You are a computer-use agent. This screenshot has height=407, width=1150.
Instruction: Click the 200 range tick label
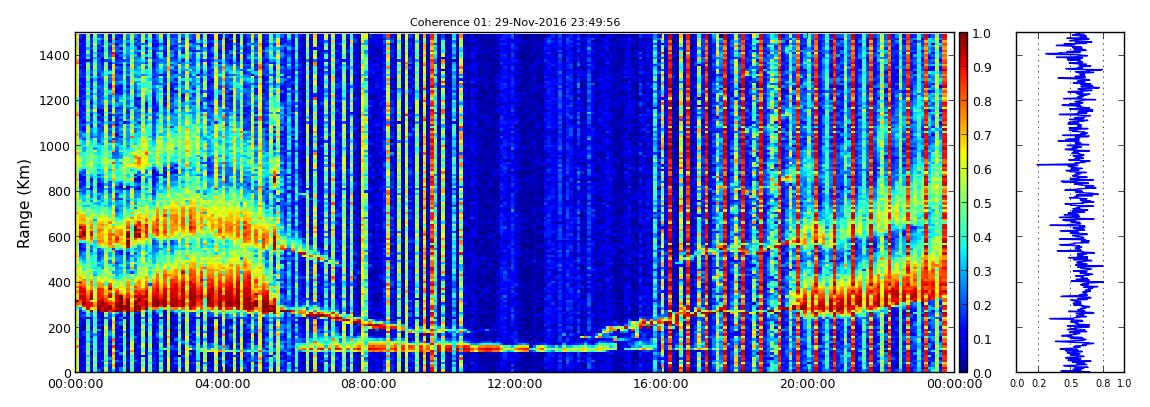click(59, 328)
